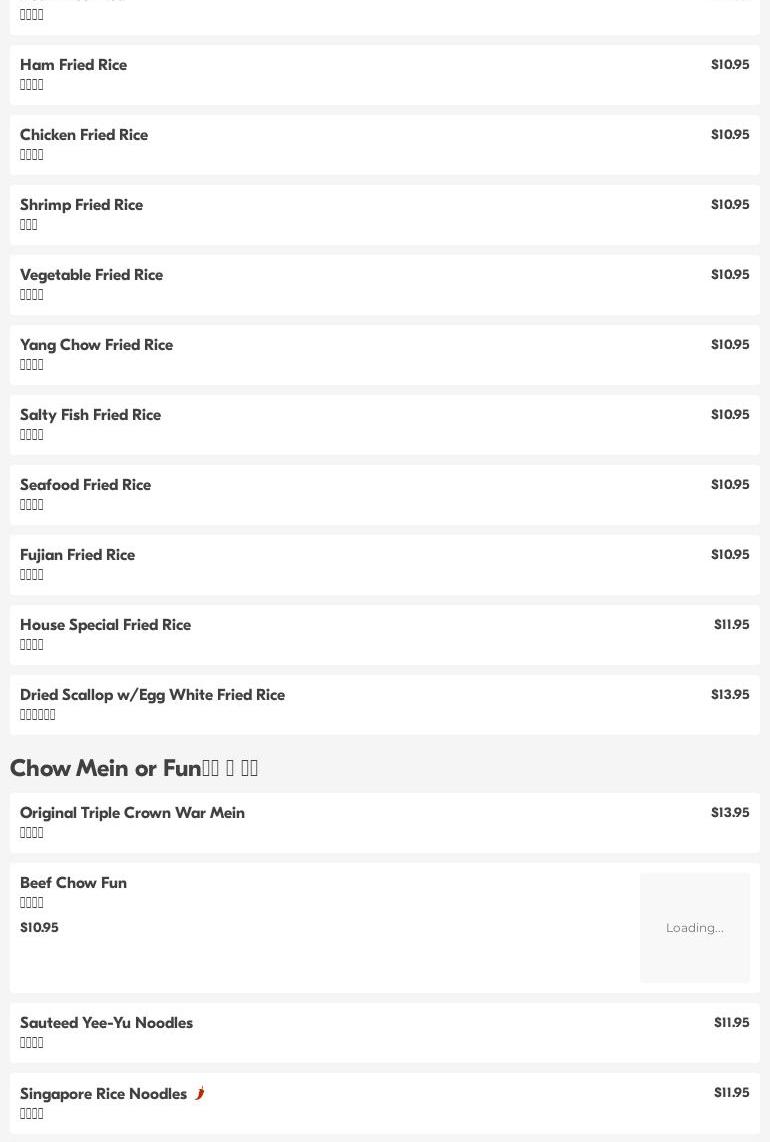The height and width of the screenshot is (1142, 770).
Task: Choose Sauteed Yee-Yu Noodles
Action: pyautogui.click(x=107, y=1023)
